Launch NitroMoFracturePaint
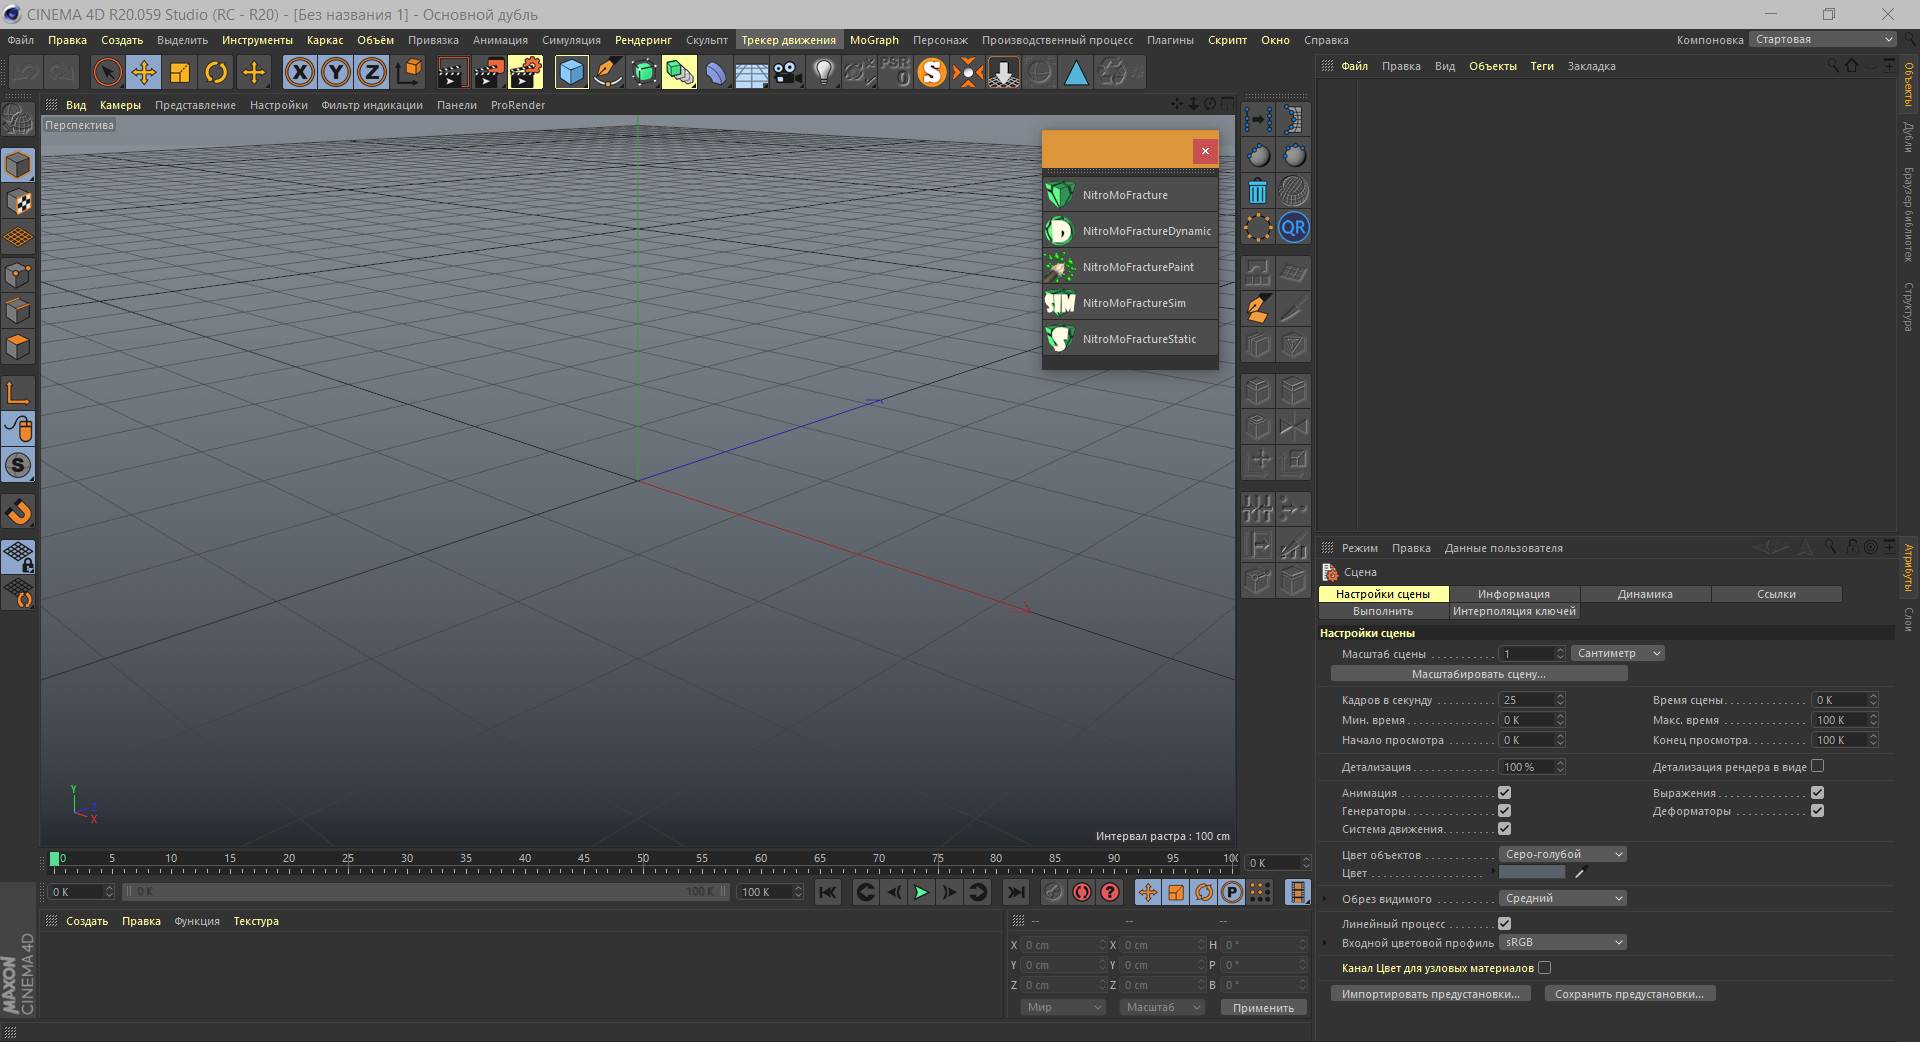Image resolution: width=1920 pixels, height=1042 pixels. point(1130,267)
